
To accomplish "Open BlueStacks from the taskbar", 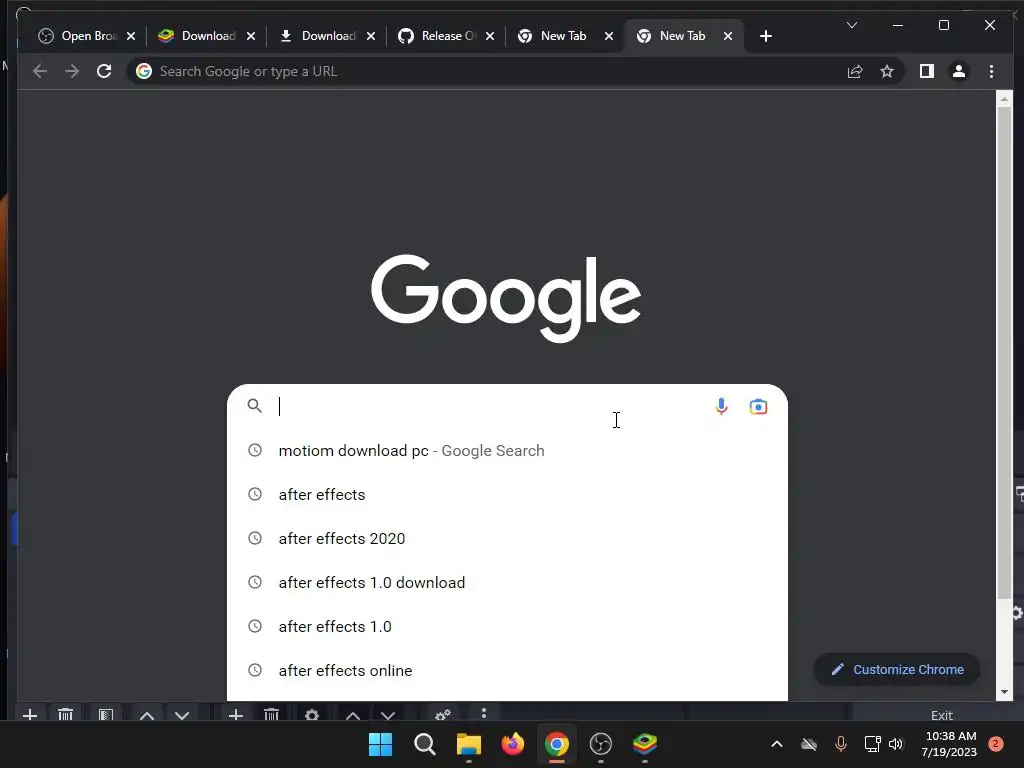I will (645, 744).
